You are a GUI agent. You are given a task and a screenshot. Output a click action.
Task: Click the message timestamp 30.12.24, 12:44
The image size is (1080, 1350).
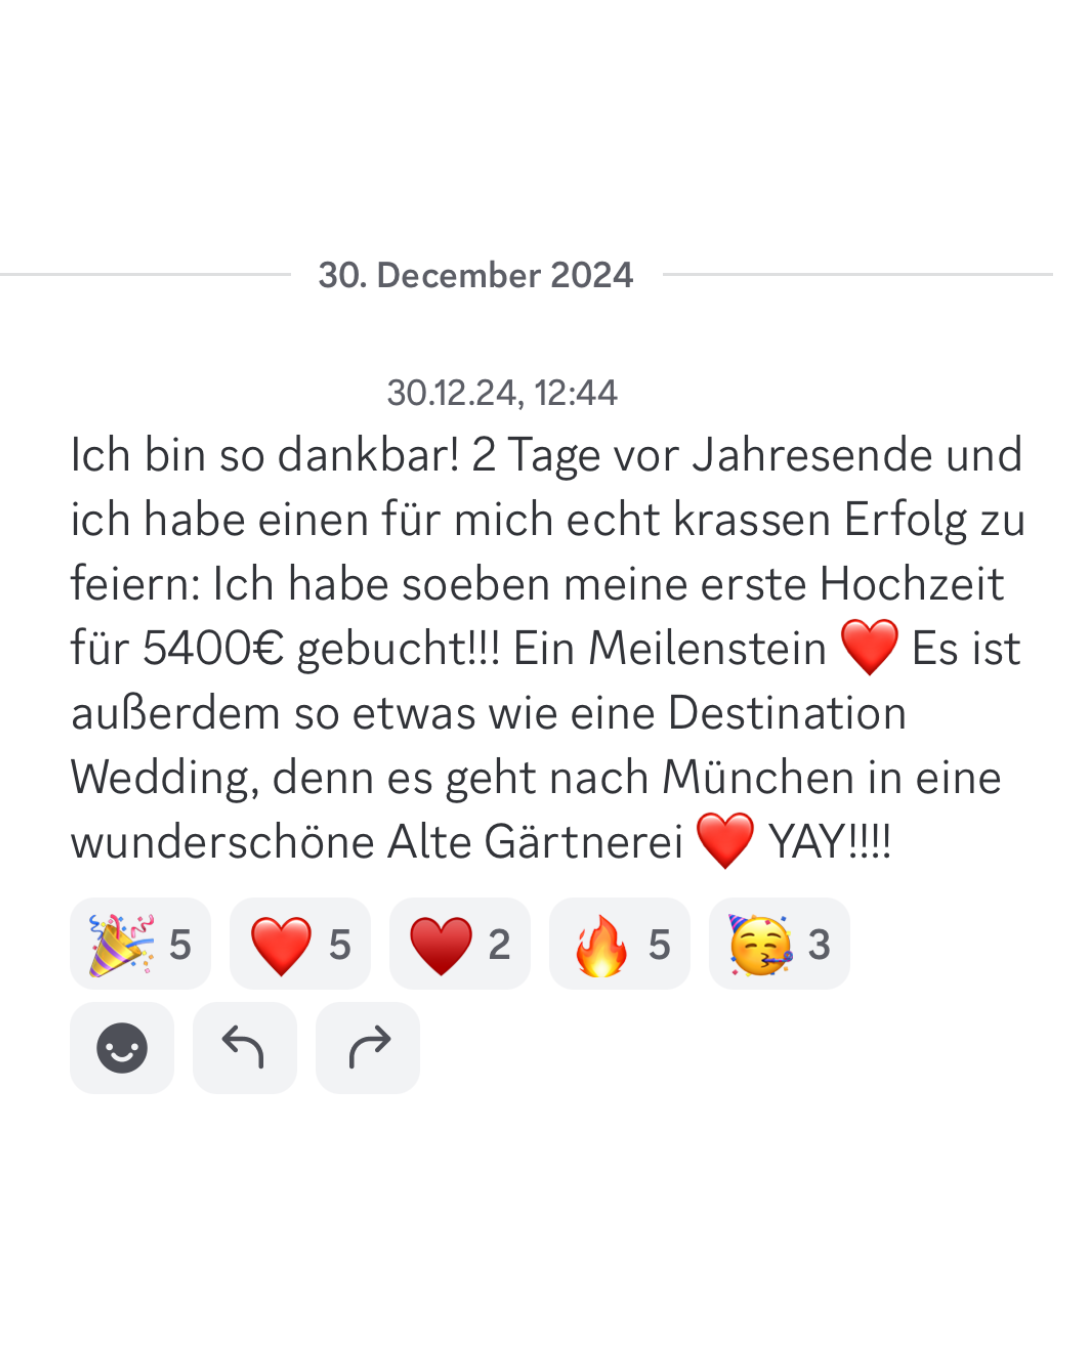pos(502,392)
